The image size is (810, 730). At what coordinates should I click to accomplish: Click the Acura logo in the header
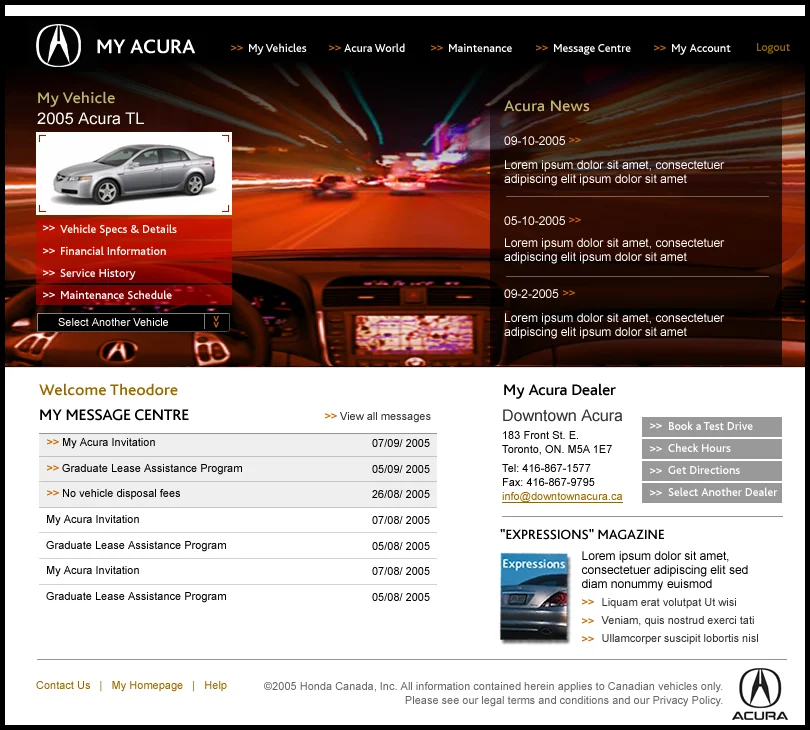58,46
